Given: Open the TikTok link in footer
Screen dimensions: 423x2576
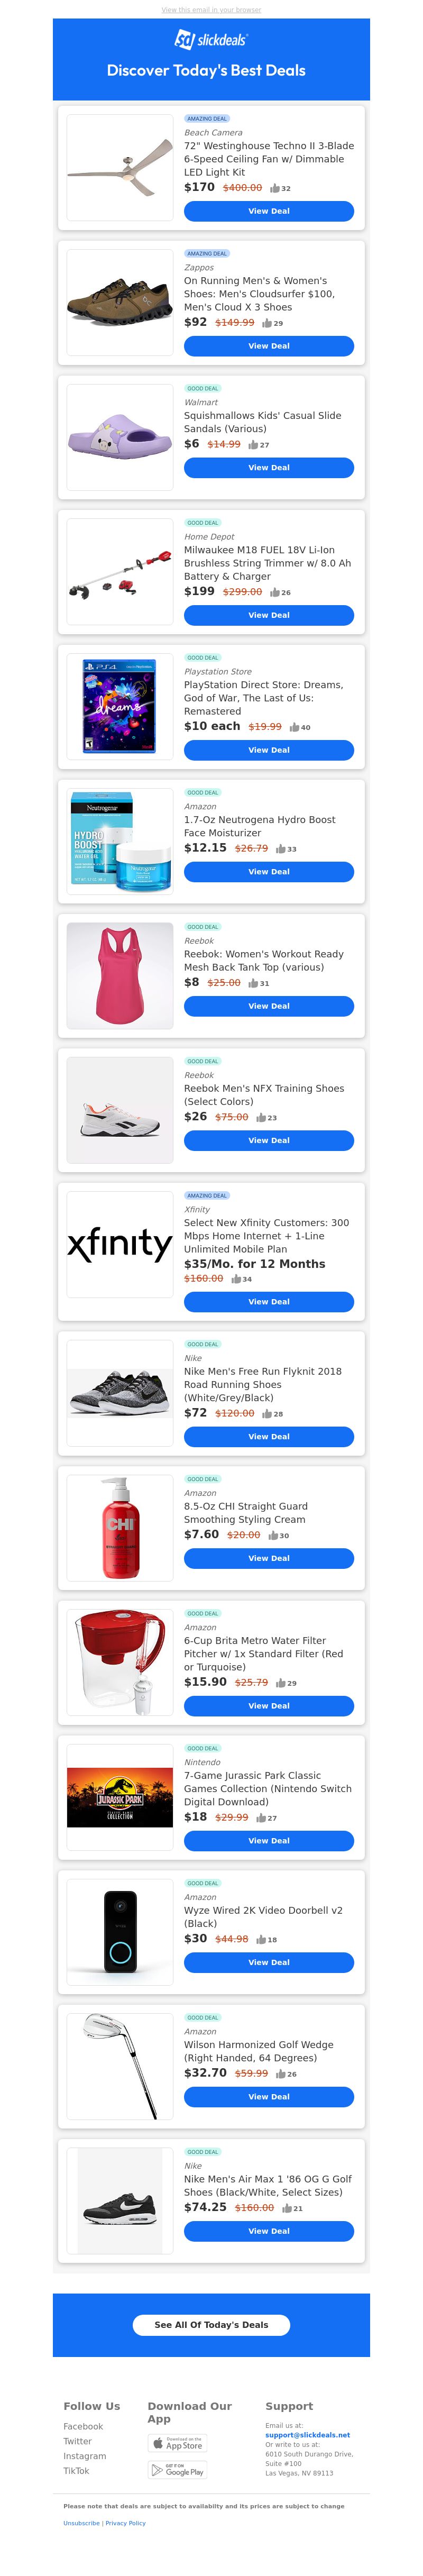Looking at the screenshot, I should tap(76, 2471).
